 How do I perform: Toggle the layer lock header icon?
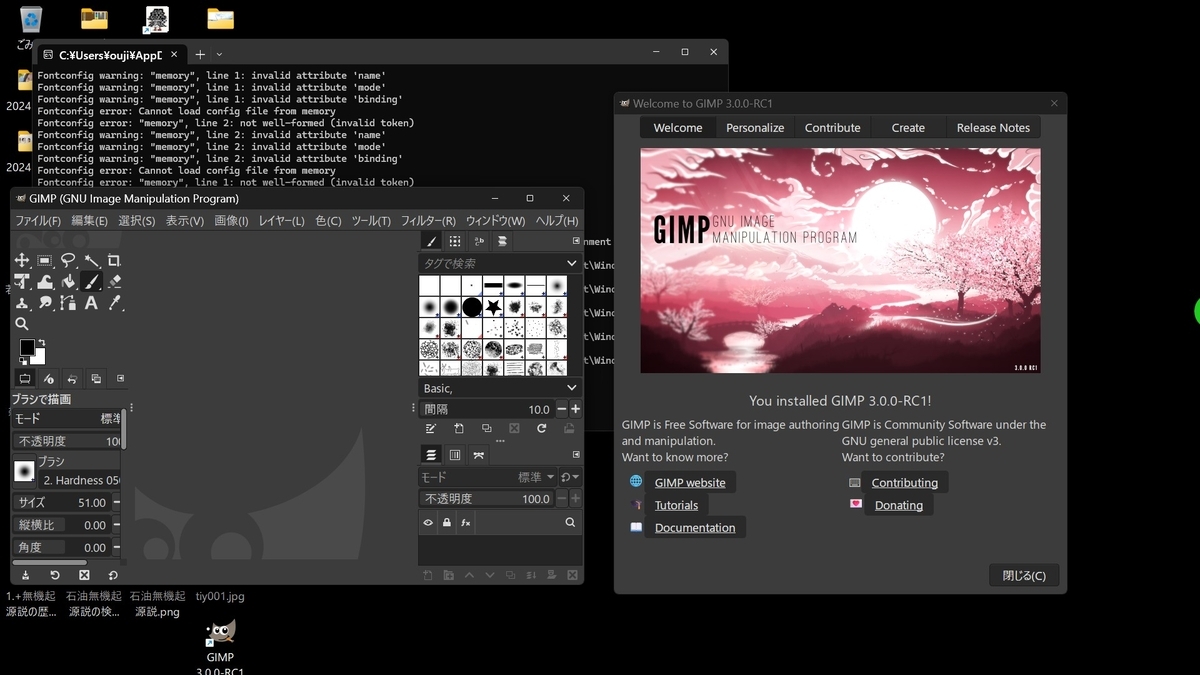coord(446,522)
